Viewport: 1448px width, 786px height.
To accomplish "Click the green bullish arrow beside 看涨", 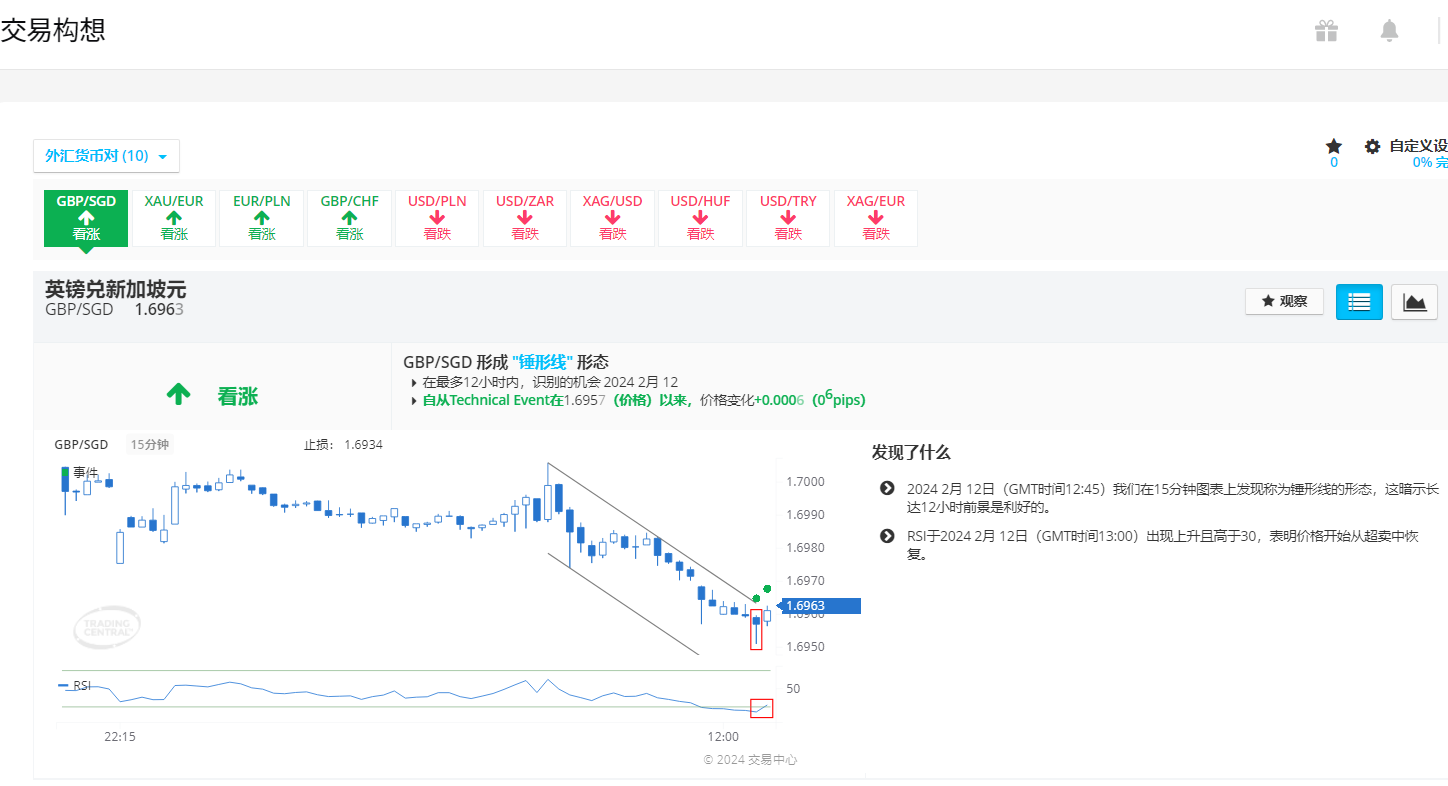I will click(x=178, y=396).
